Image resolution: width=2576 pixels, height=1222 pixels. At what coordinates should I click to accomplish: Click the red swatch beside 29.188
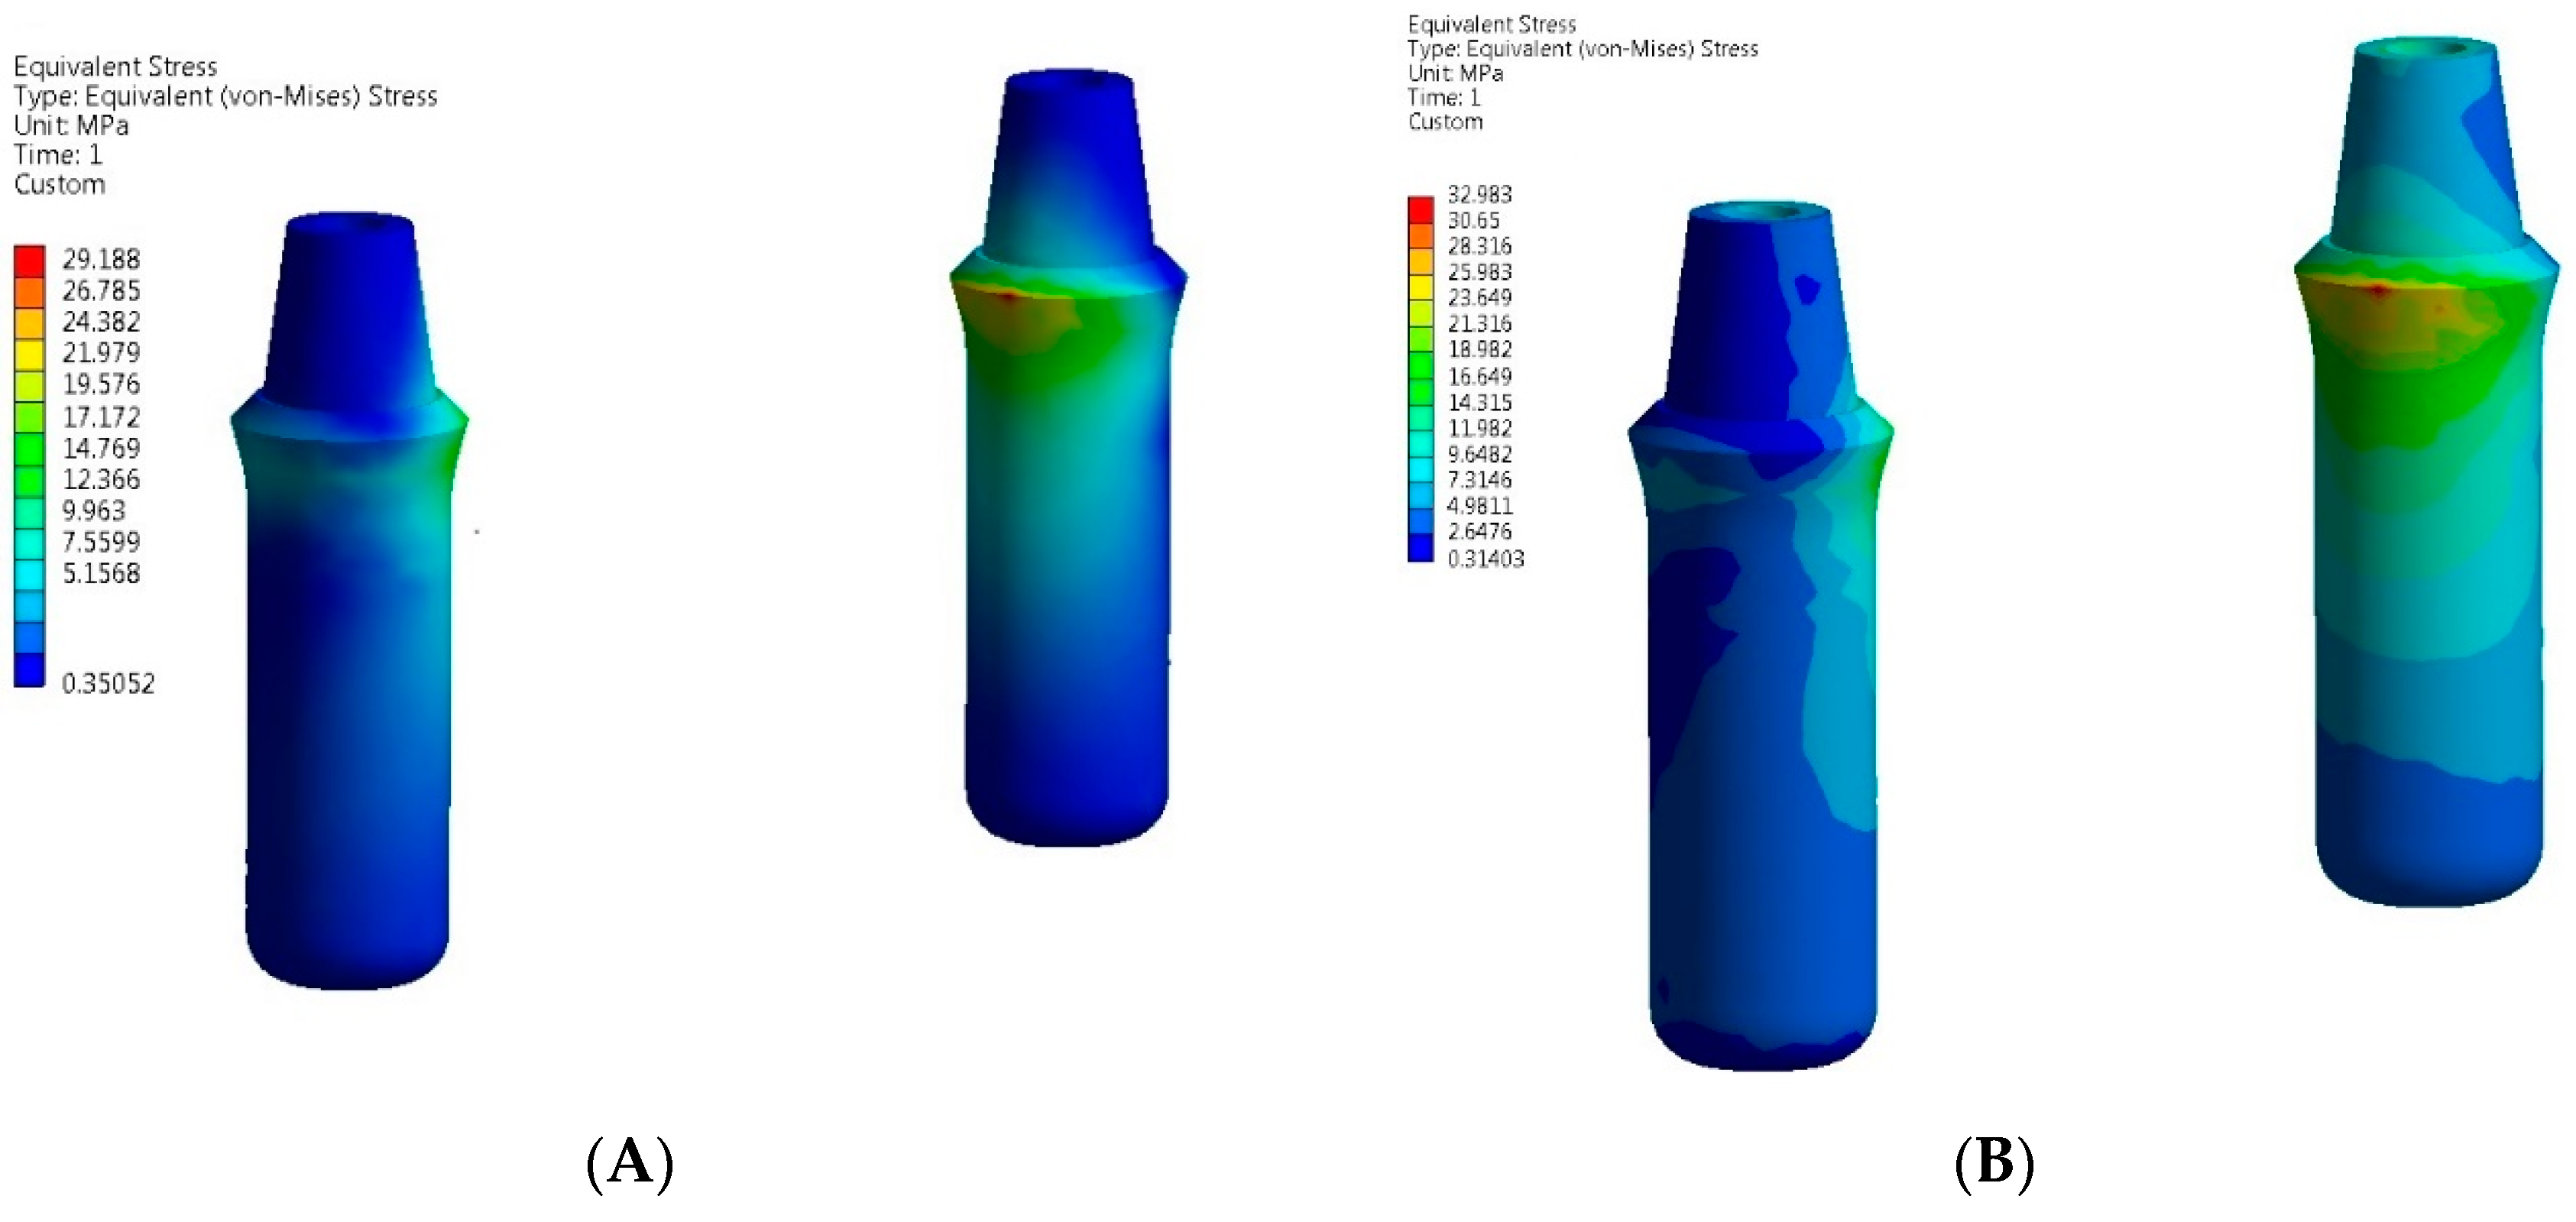(29, 261)
